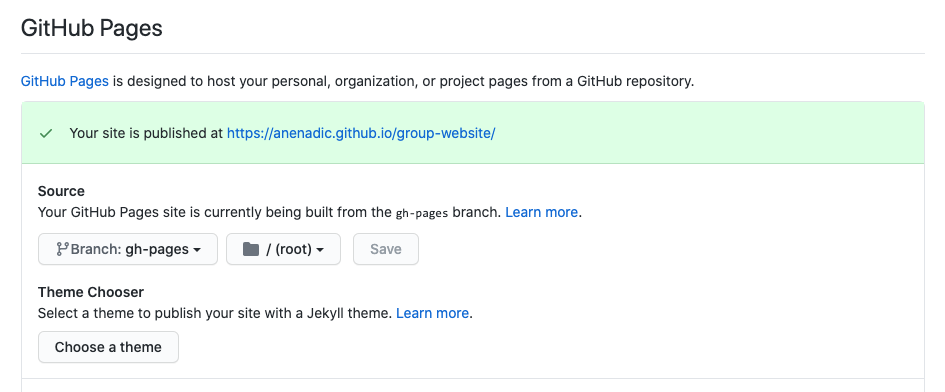Click the Source section heading
Viewport: 945px width, 392px height.
[x=61, y=191]
